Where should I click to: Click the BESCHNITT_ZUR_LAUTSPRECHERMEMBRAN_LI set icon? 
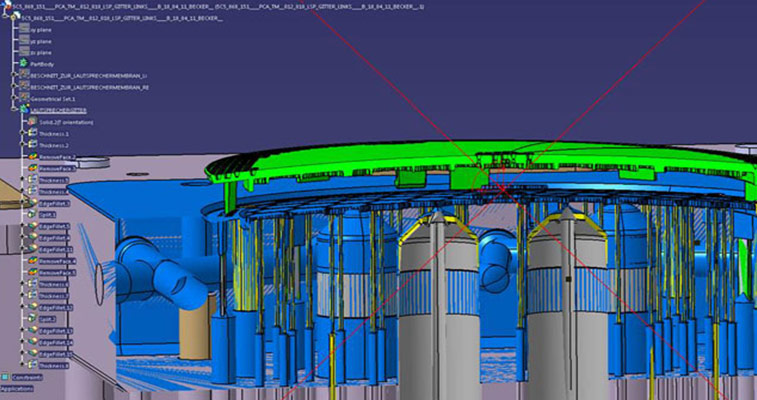(x=24, y=74)
